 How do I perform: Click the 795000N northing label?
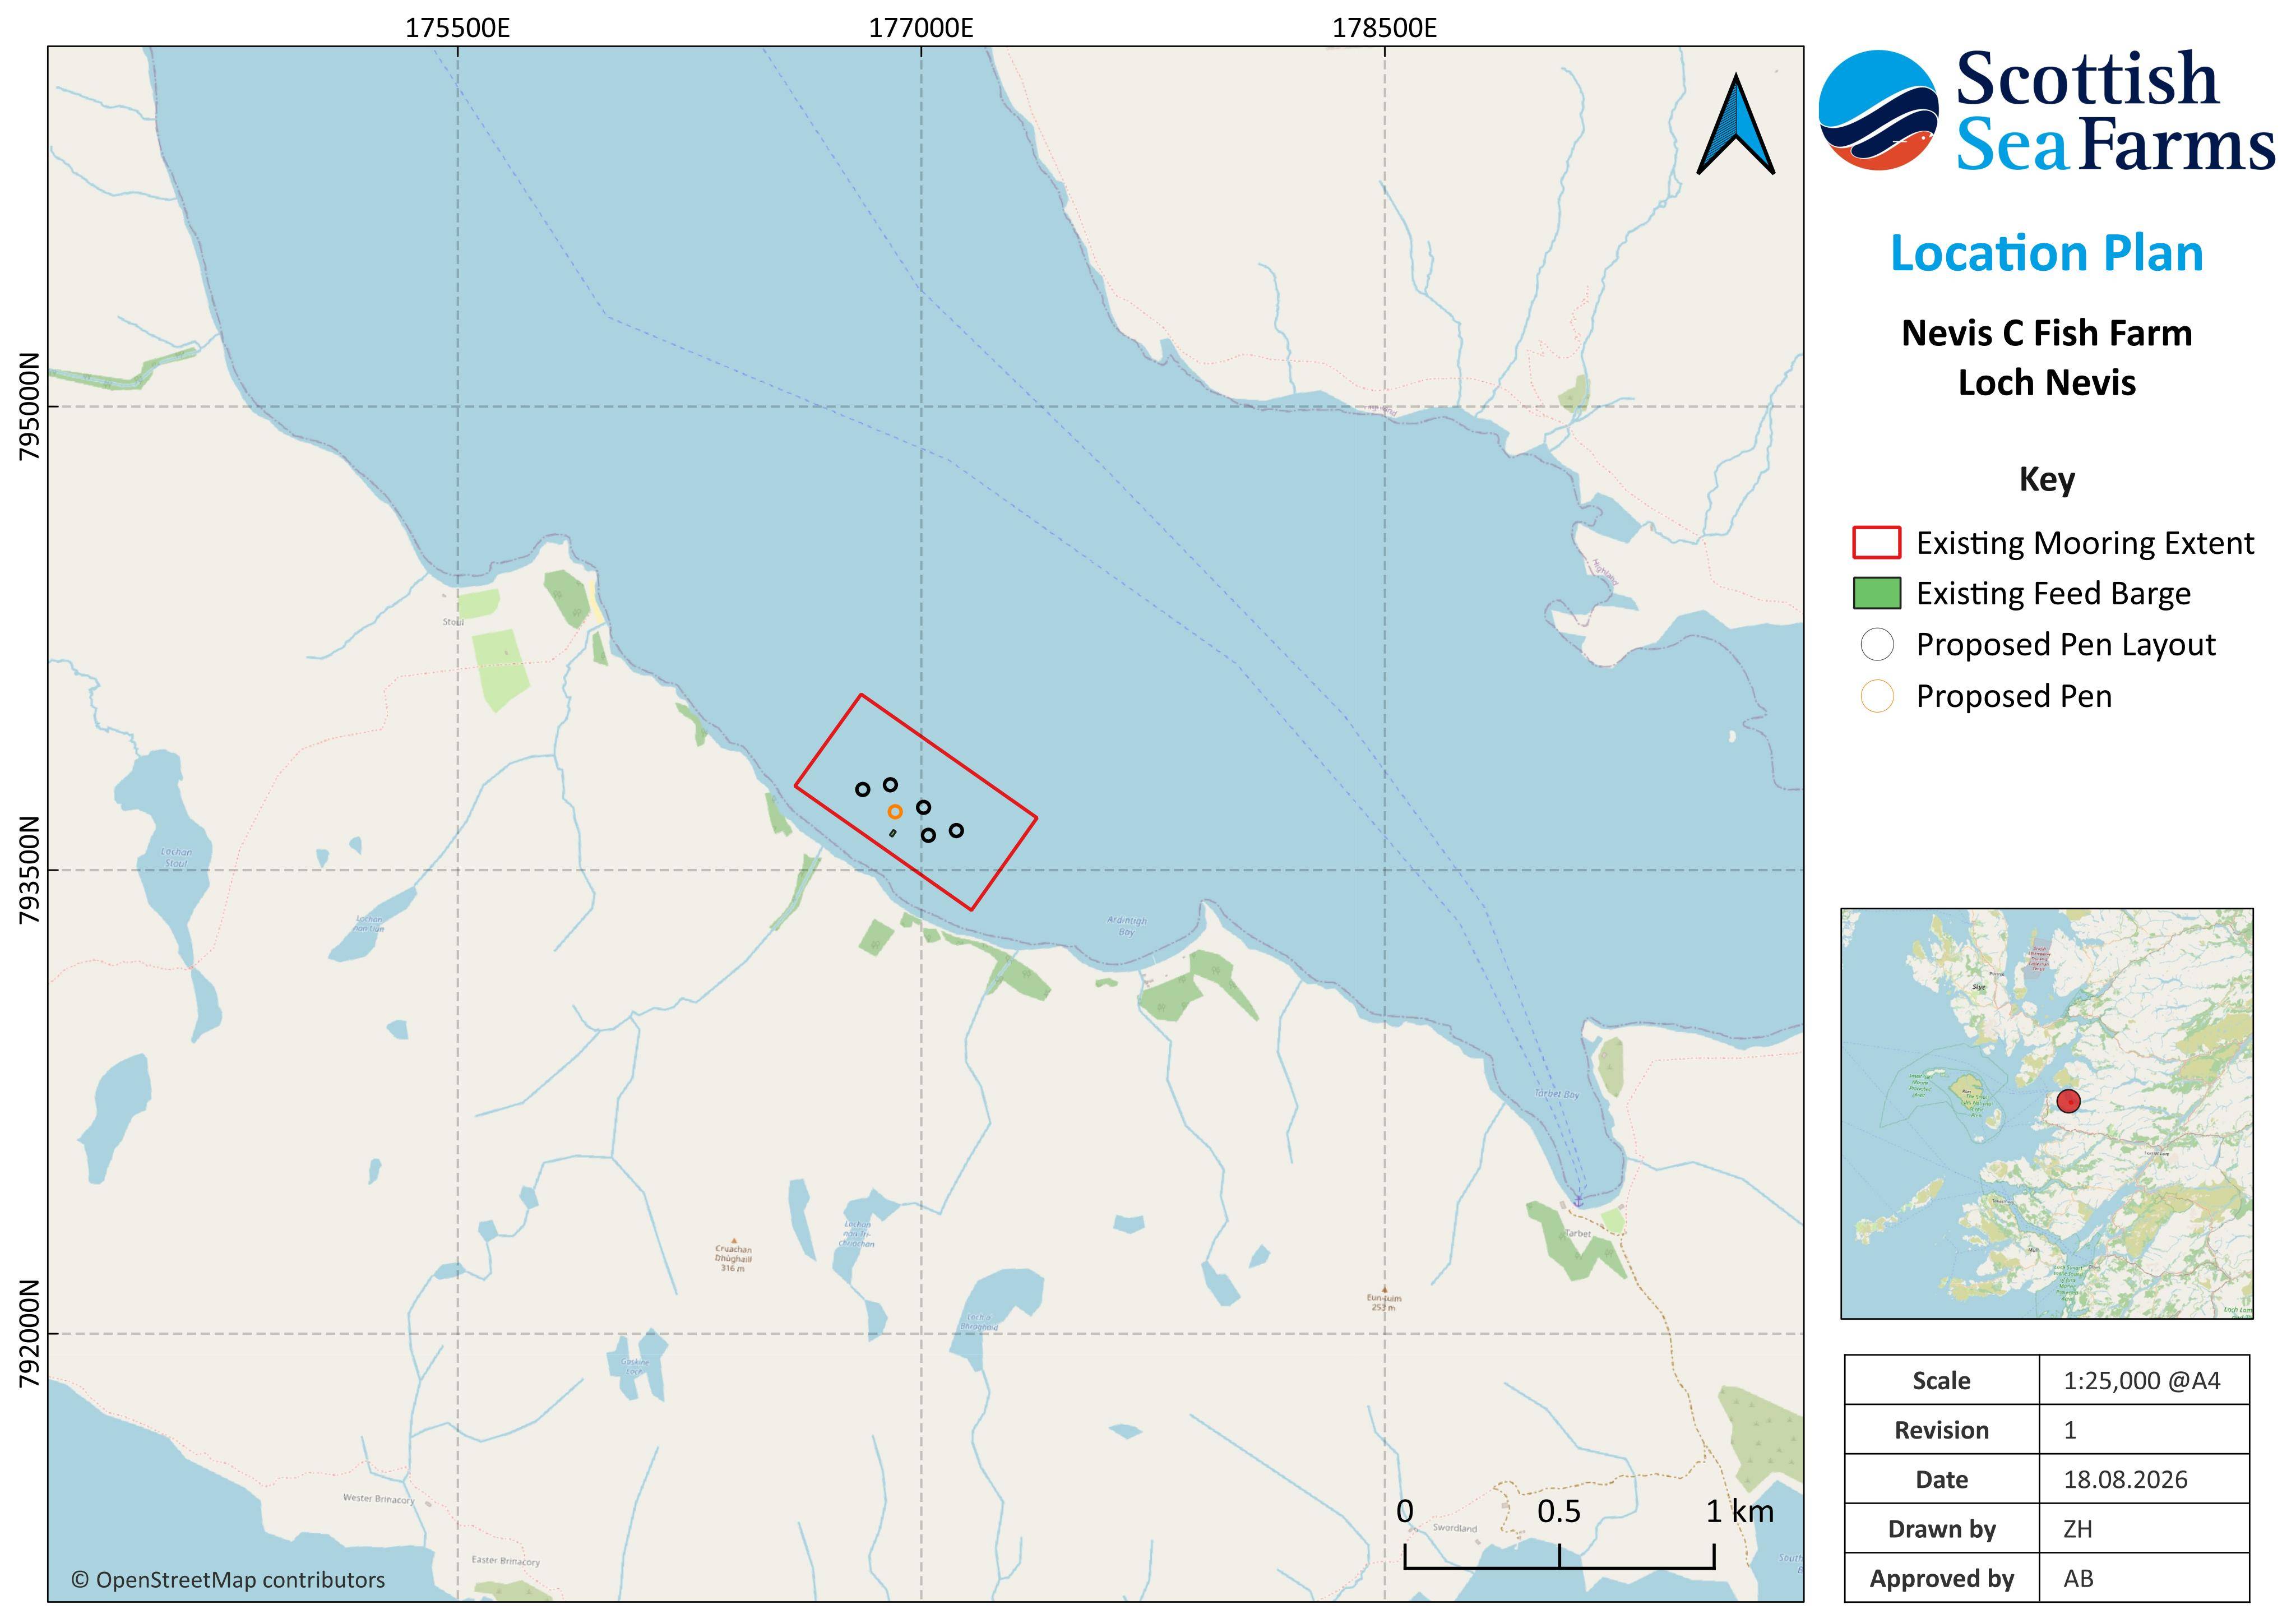click(29, 406)
